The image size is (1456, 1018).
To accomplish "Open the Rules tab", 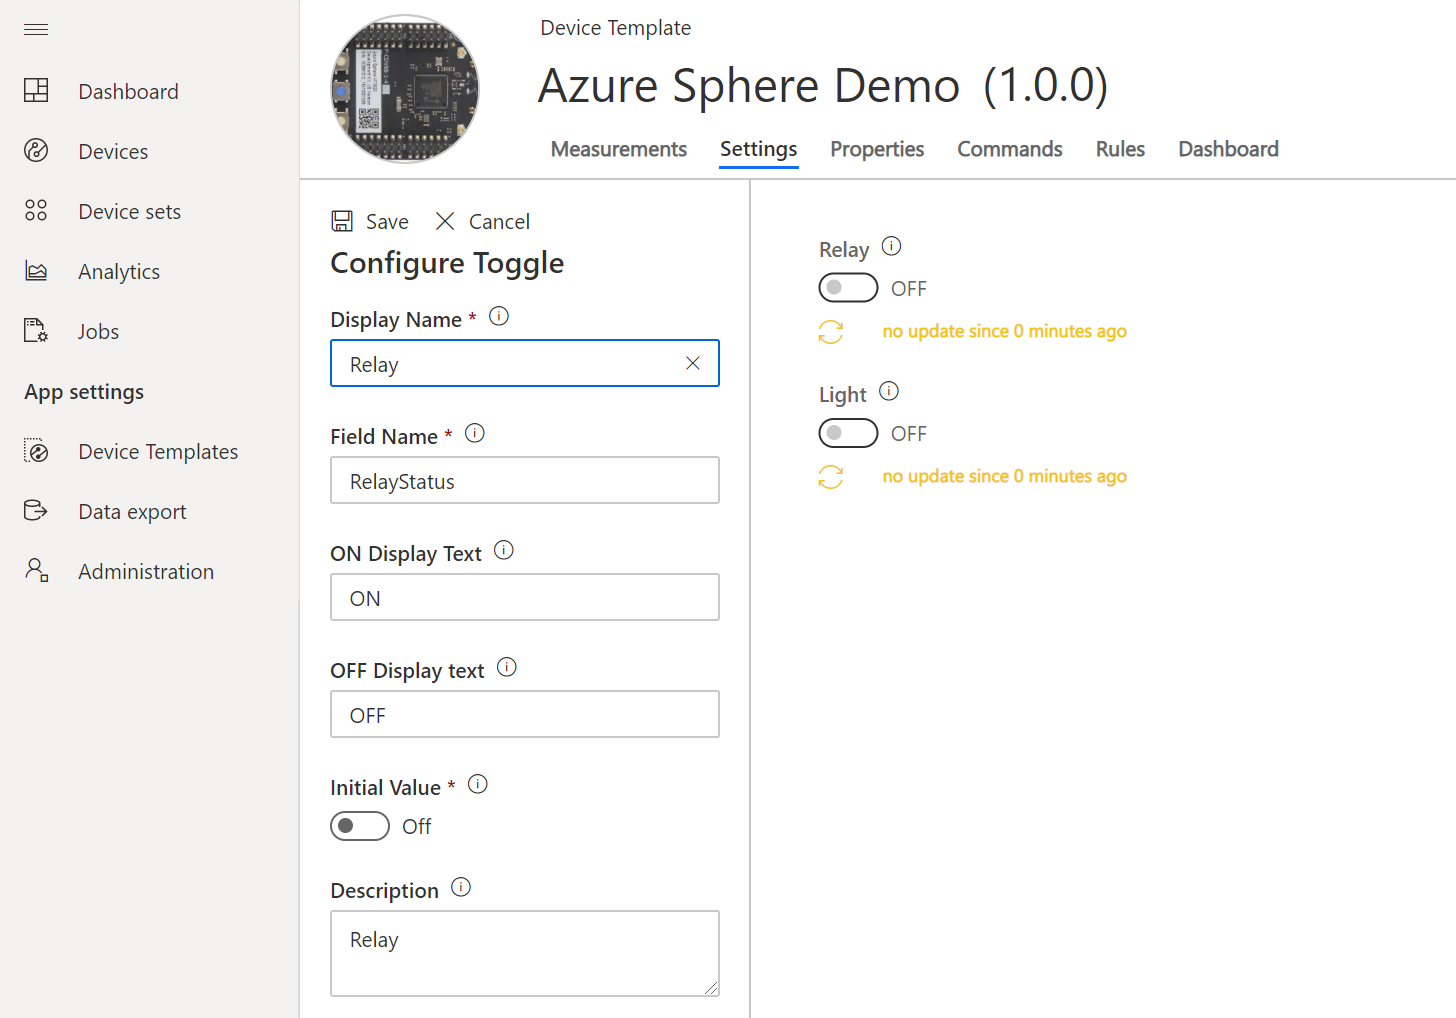I will pyautogui.click(x=1120, y=149).
